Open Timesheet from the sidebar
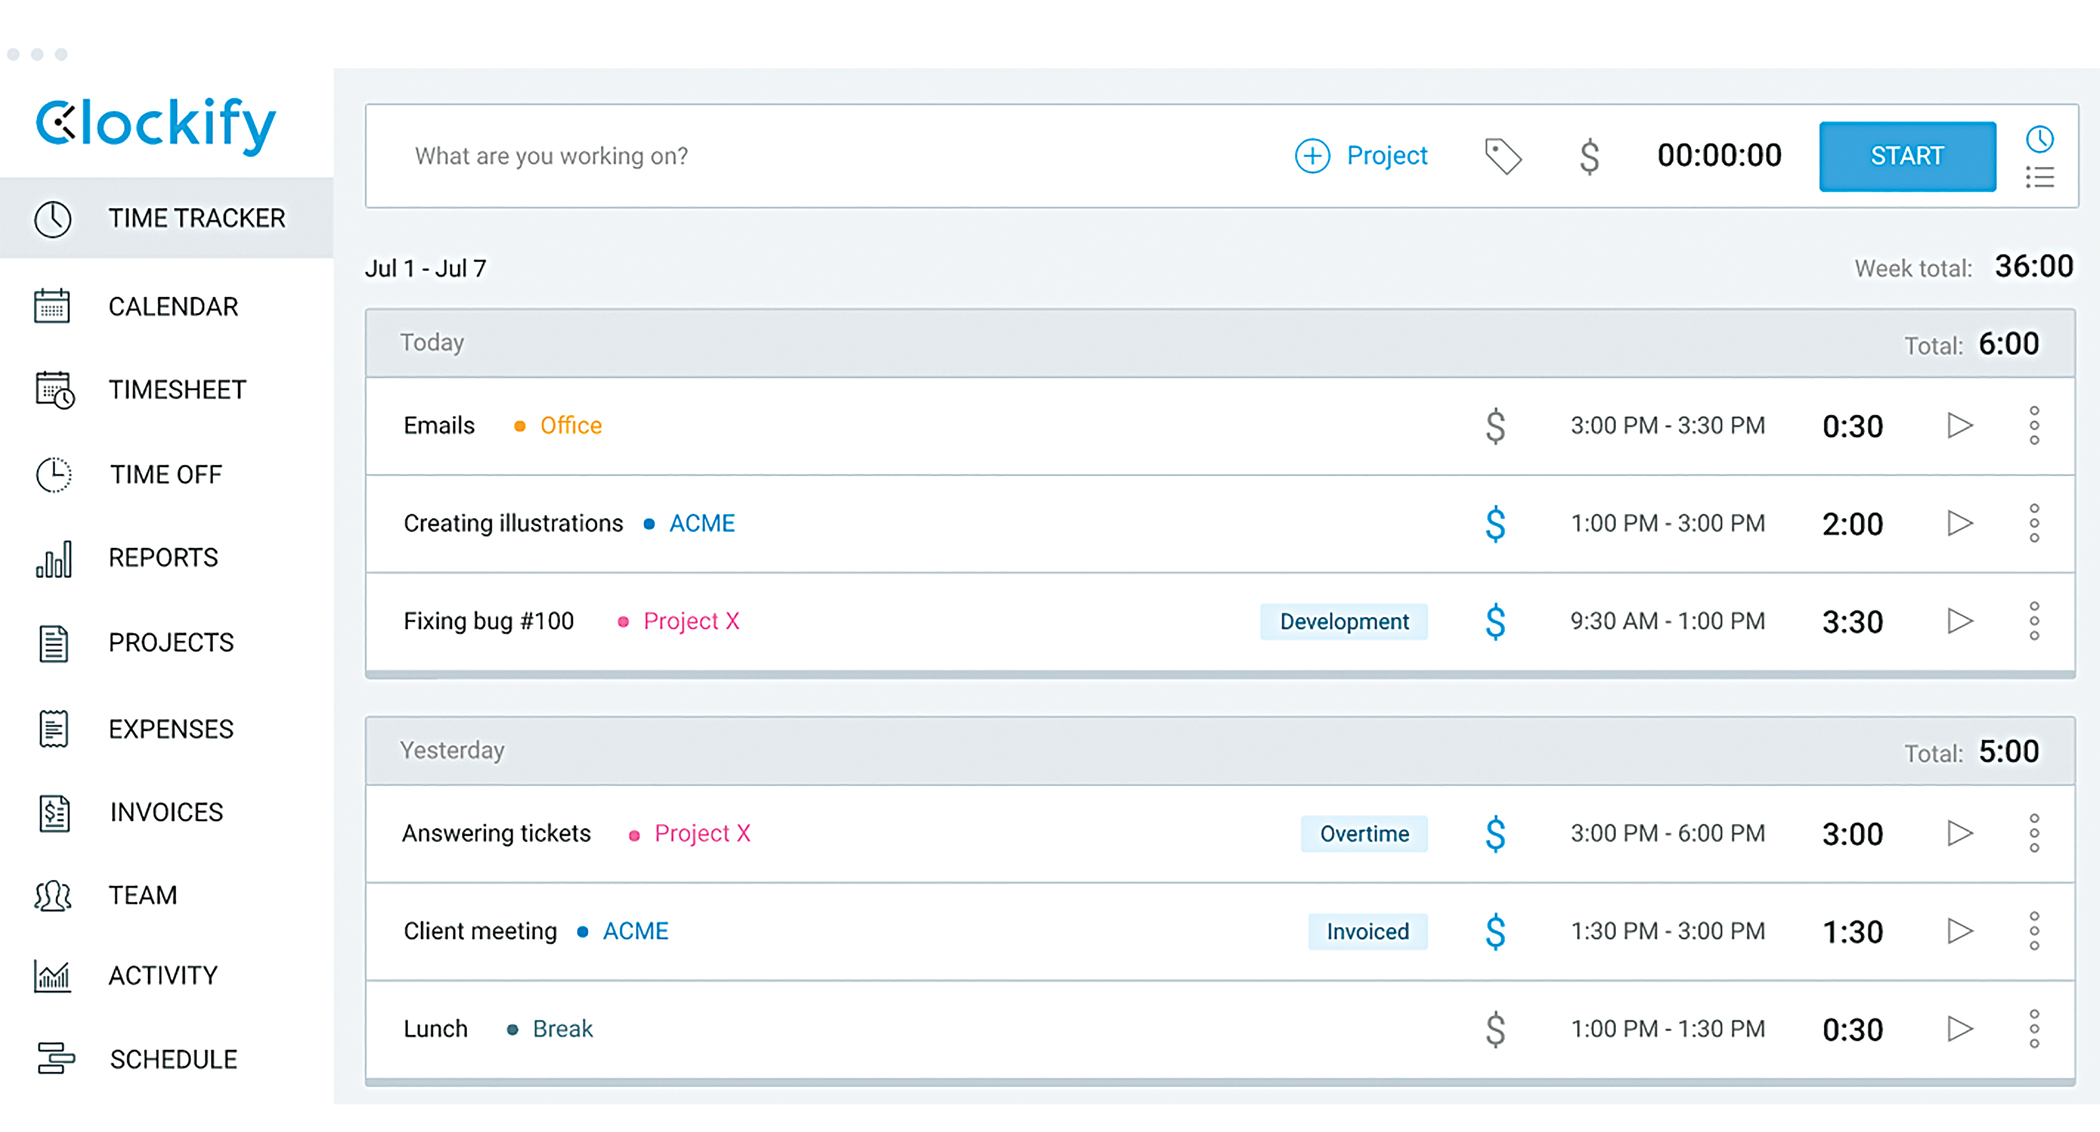 coord(176,390)
